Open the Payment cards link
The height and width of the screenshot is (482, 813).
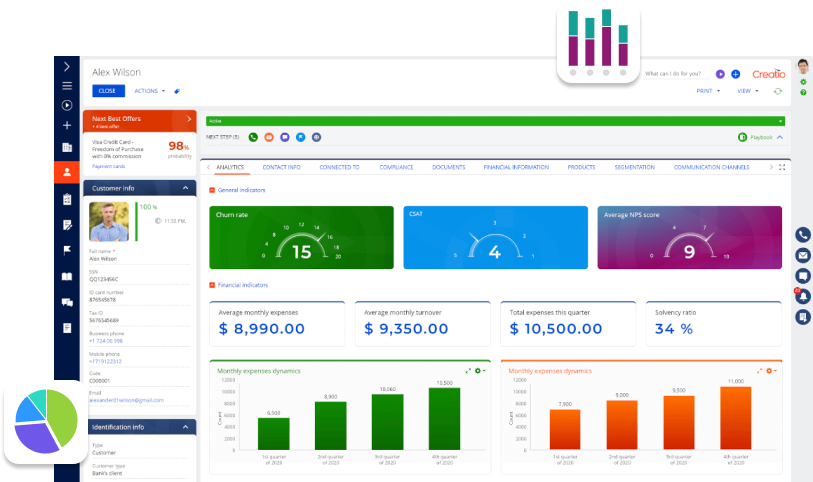pyautogui.click(x=108, y=166)
